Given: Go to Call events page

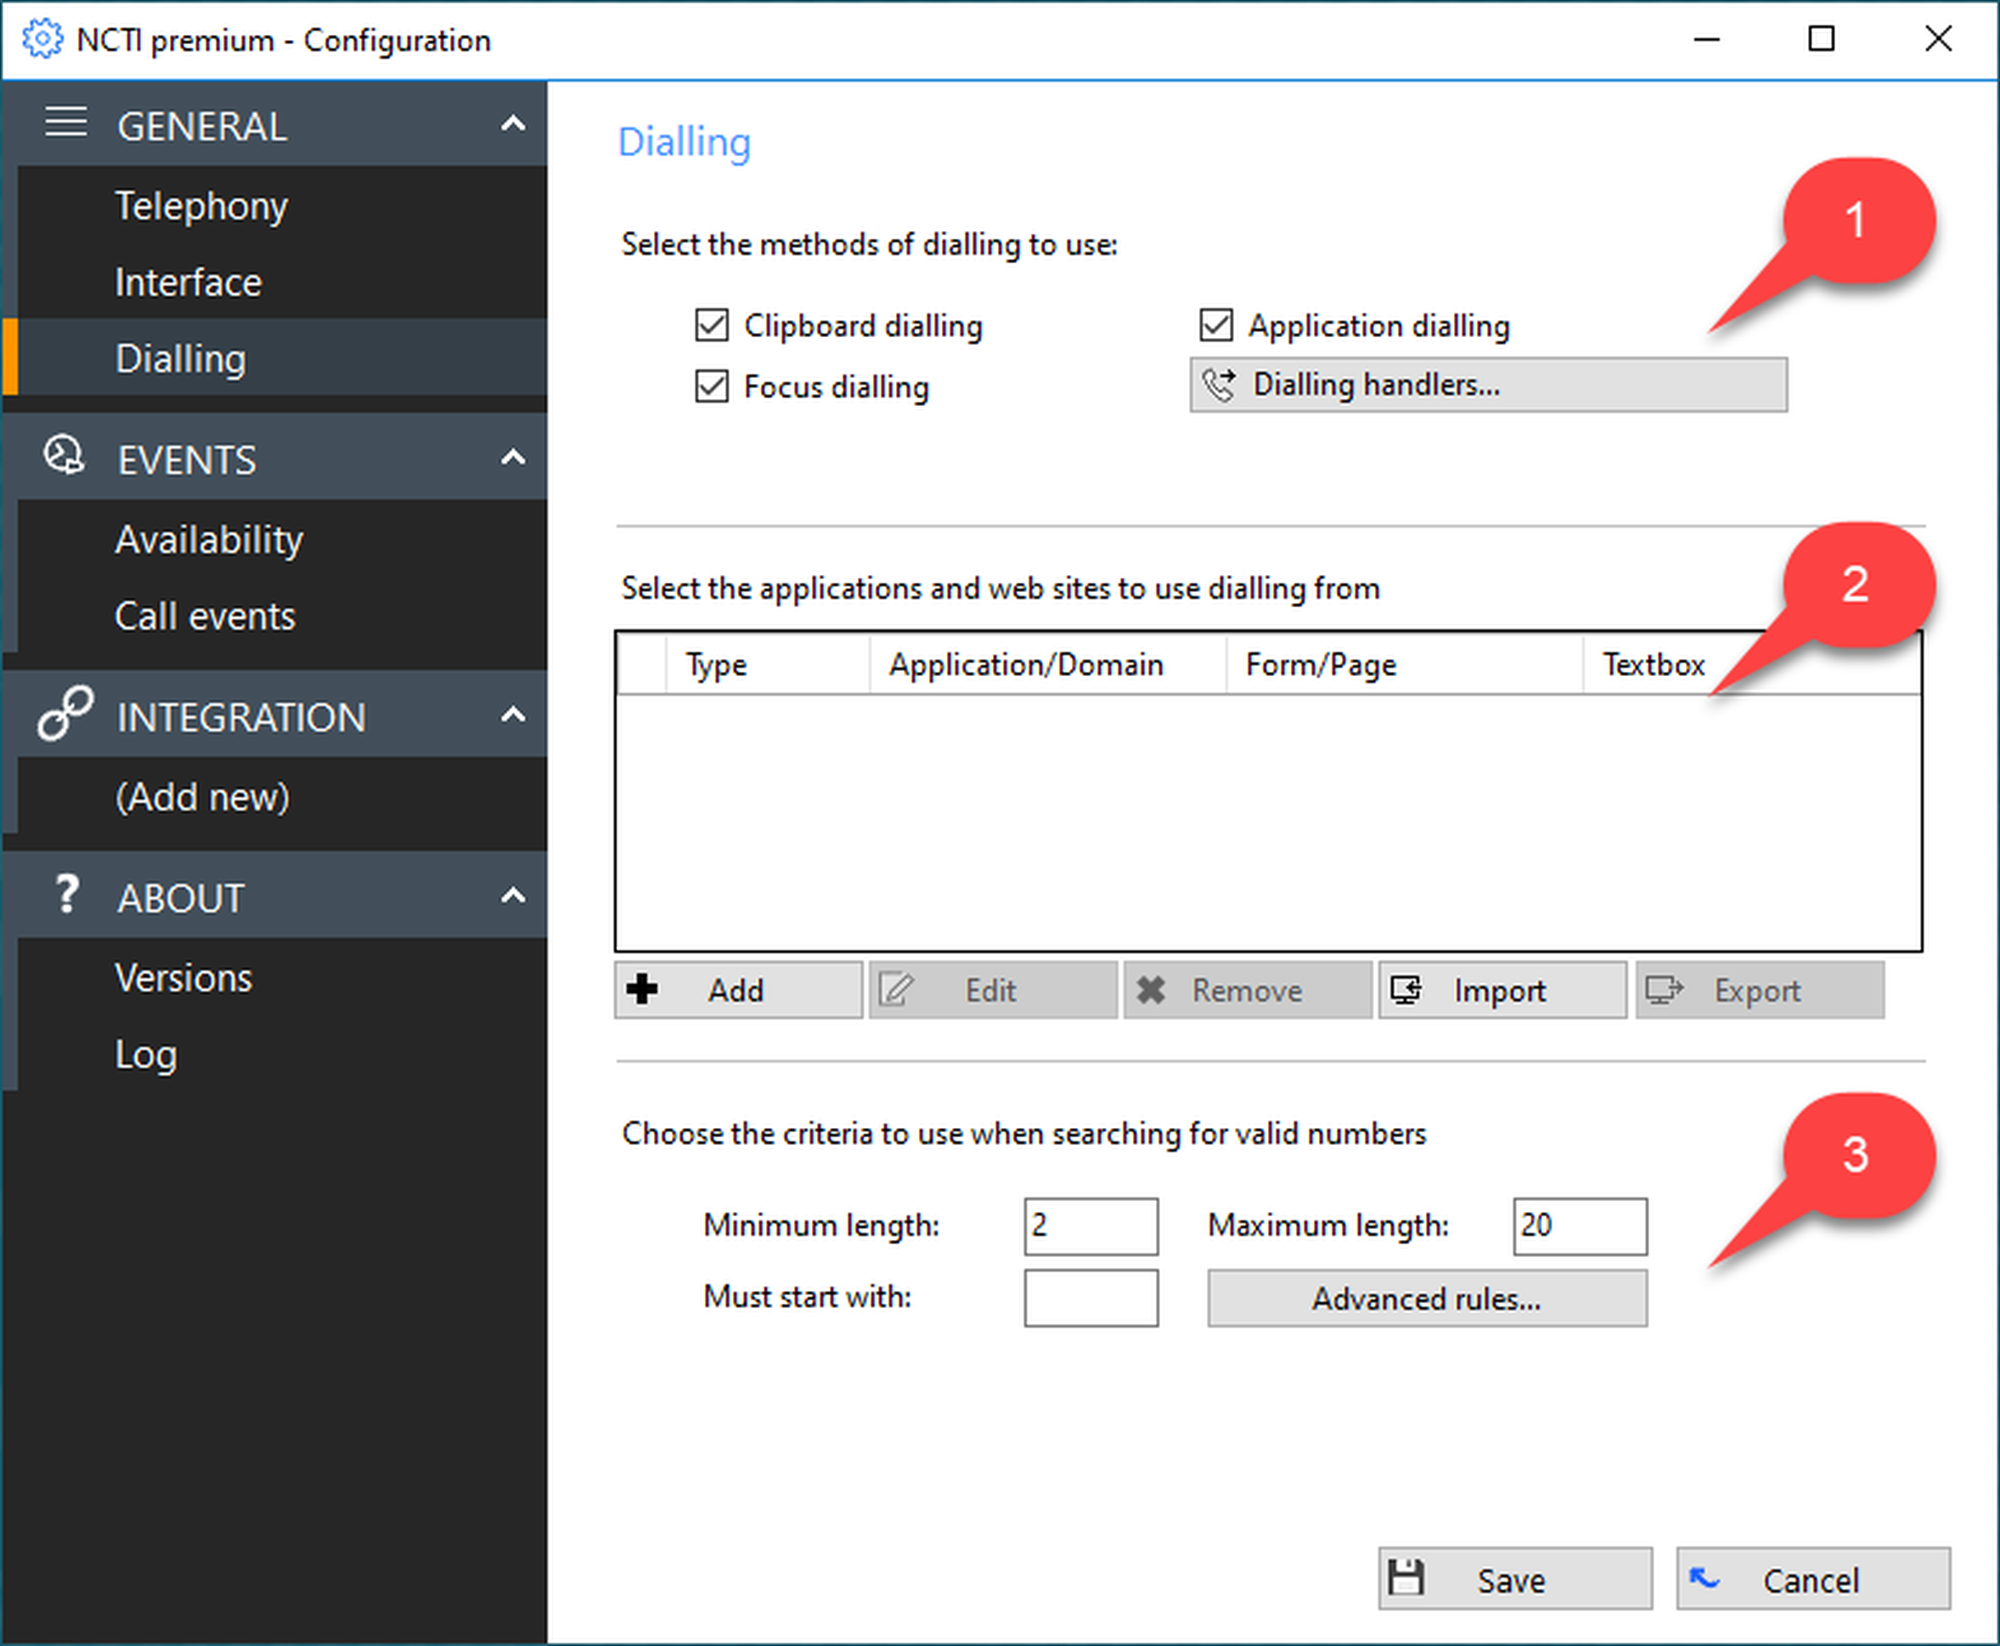Looking at the screenshot, I should tap(205, 616).
